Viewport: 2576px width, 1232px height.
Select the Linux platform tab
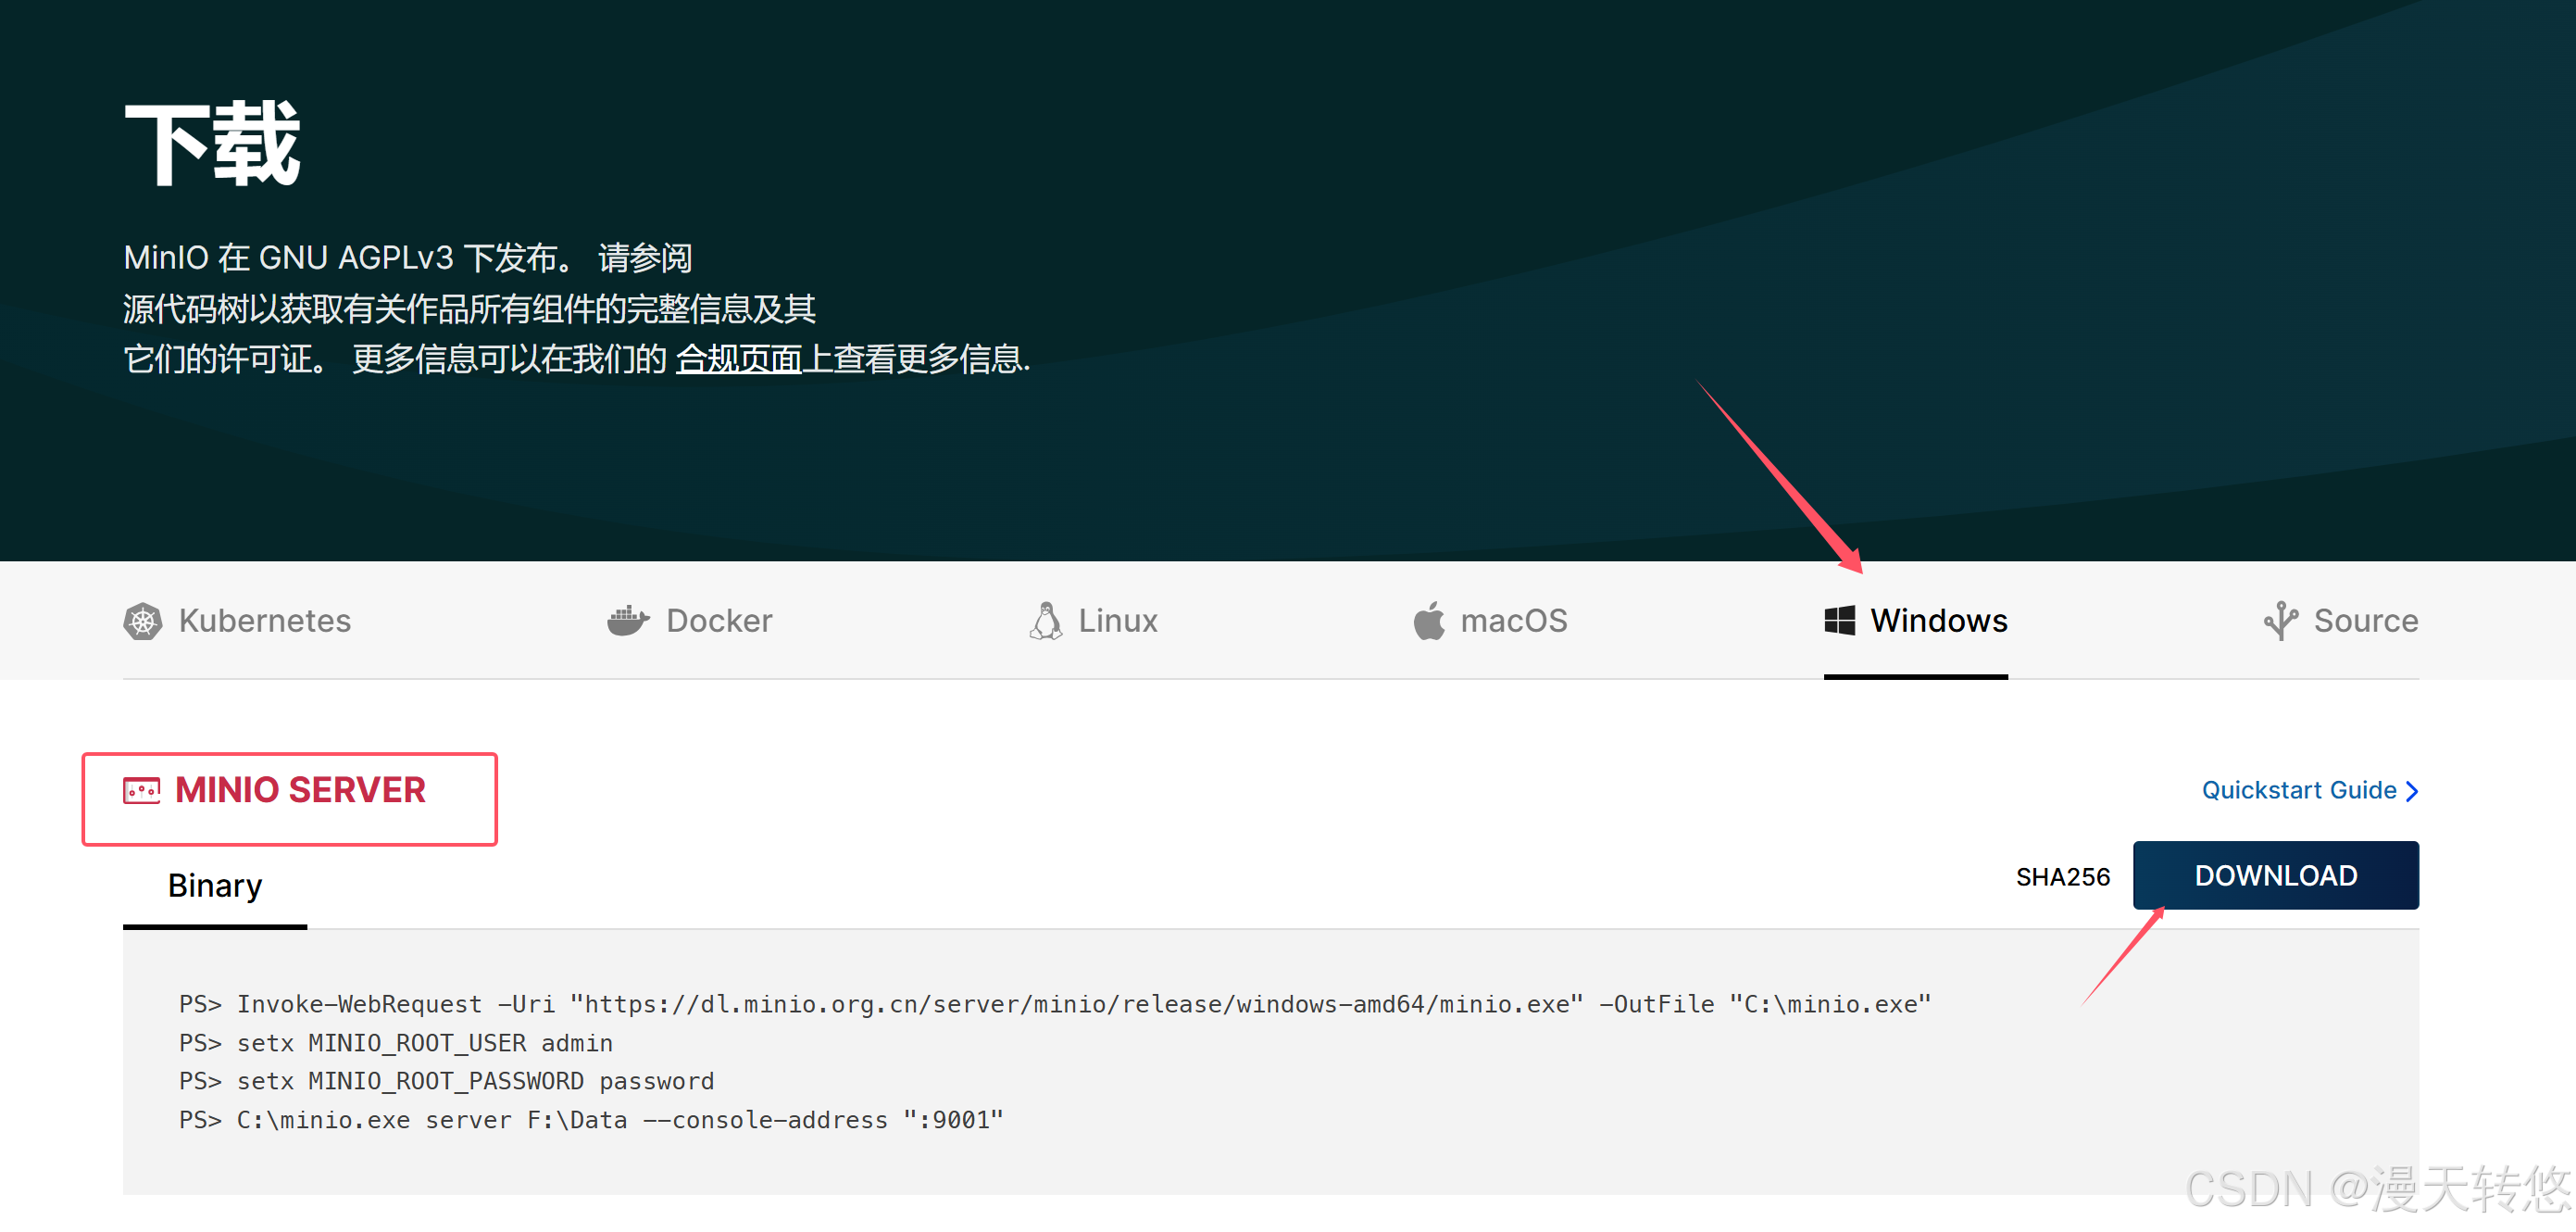tap(1117, 621)
